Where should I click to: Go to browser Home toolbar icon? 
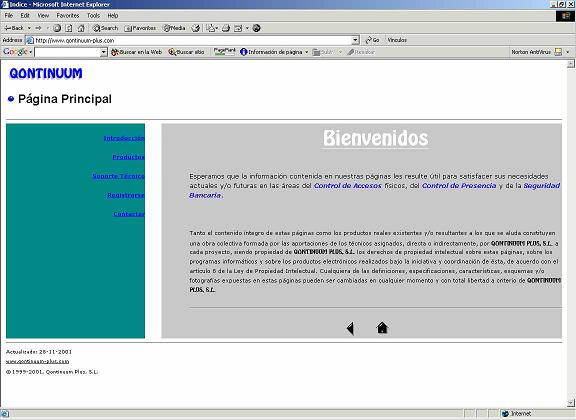(x=81, y=28)
